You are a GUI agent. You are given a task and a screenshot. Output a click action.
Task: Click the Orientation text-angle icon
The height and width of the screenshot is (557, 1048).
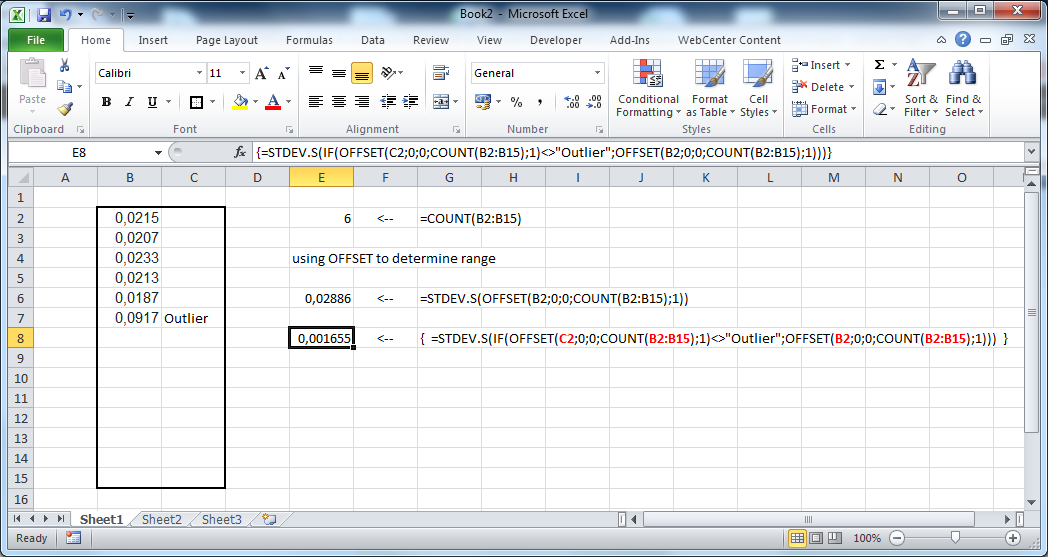coord(388,73)
